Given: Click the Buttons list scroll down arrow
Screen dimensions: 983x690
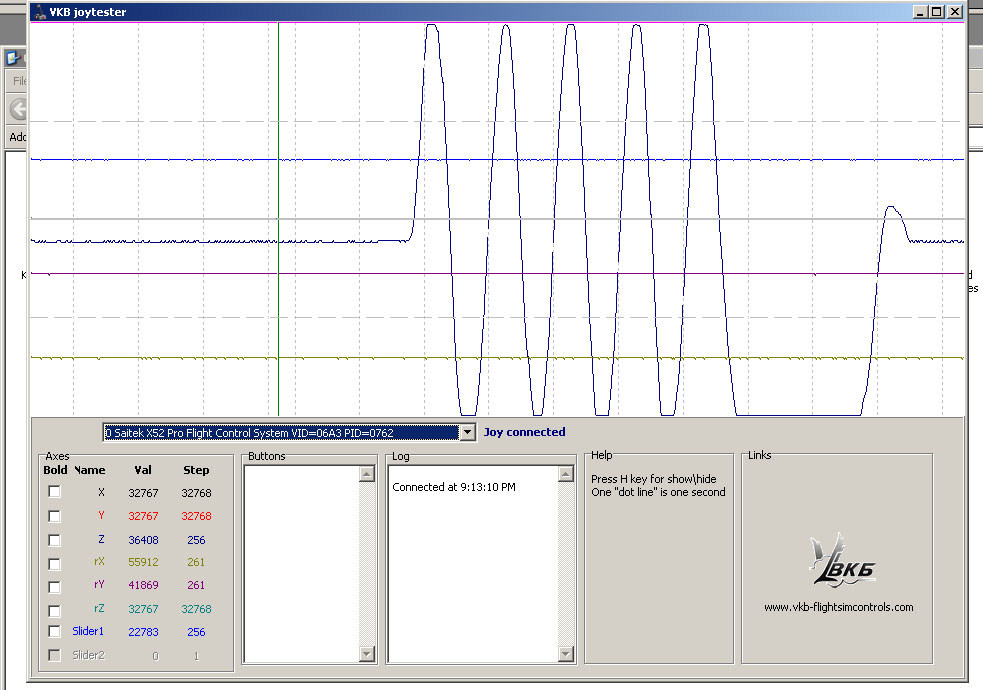Looking at the screenshot, I should (366, 653).
